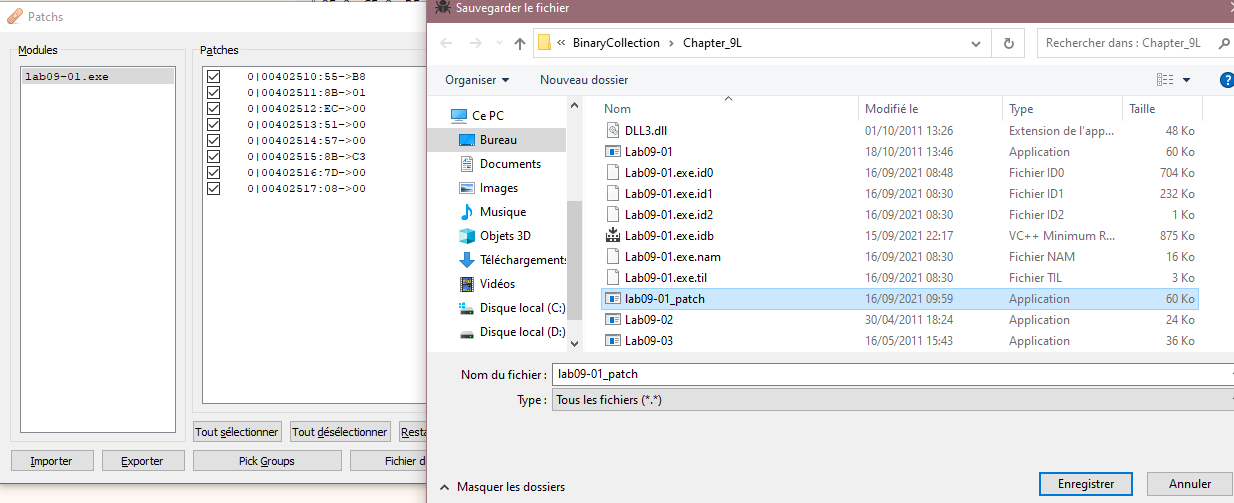Refresh the folder view
The height and width of the screenshot is (503, 1234).
pyautogui.click(x=1009, y=44)
